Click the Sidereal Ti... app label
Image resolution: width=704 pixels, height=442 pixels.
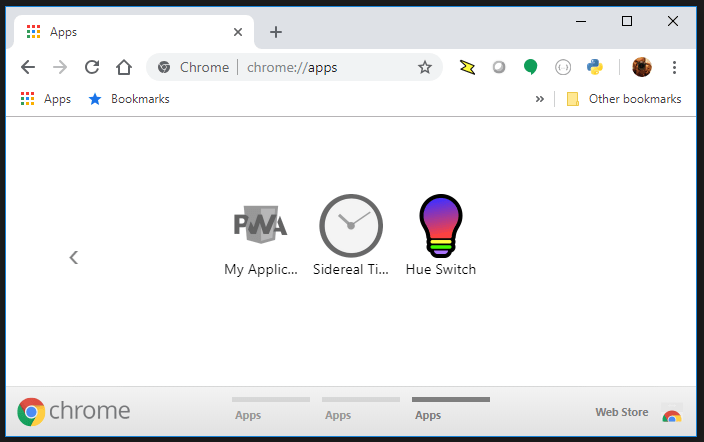pyautogui.click(x=351, y=270)
